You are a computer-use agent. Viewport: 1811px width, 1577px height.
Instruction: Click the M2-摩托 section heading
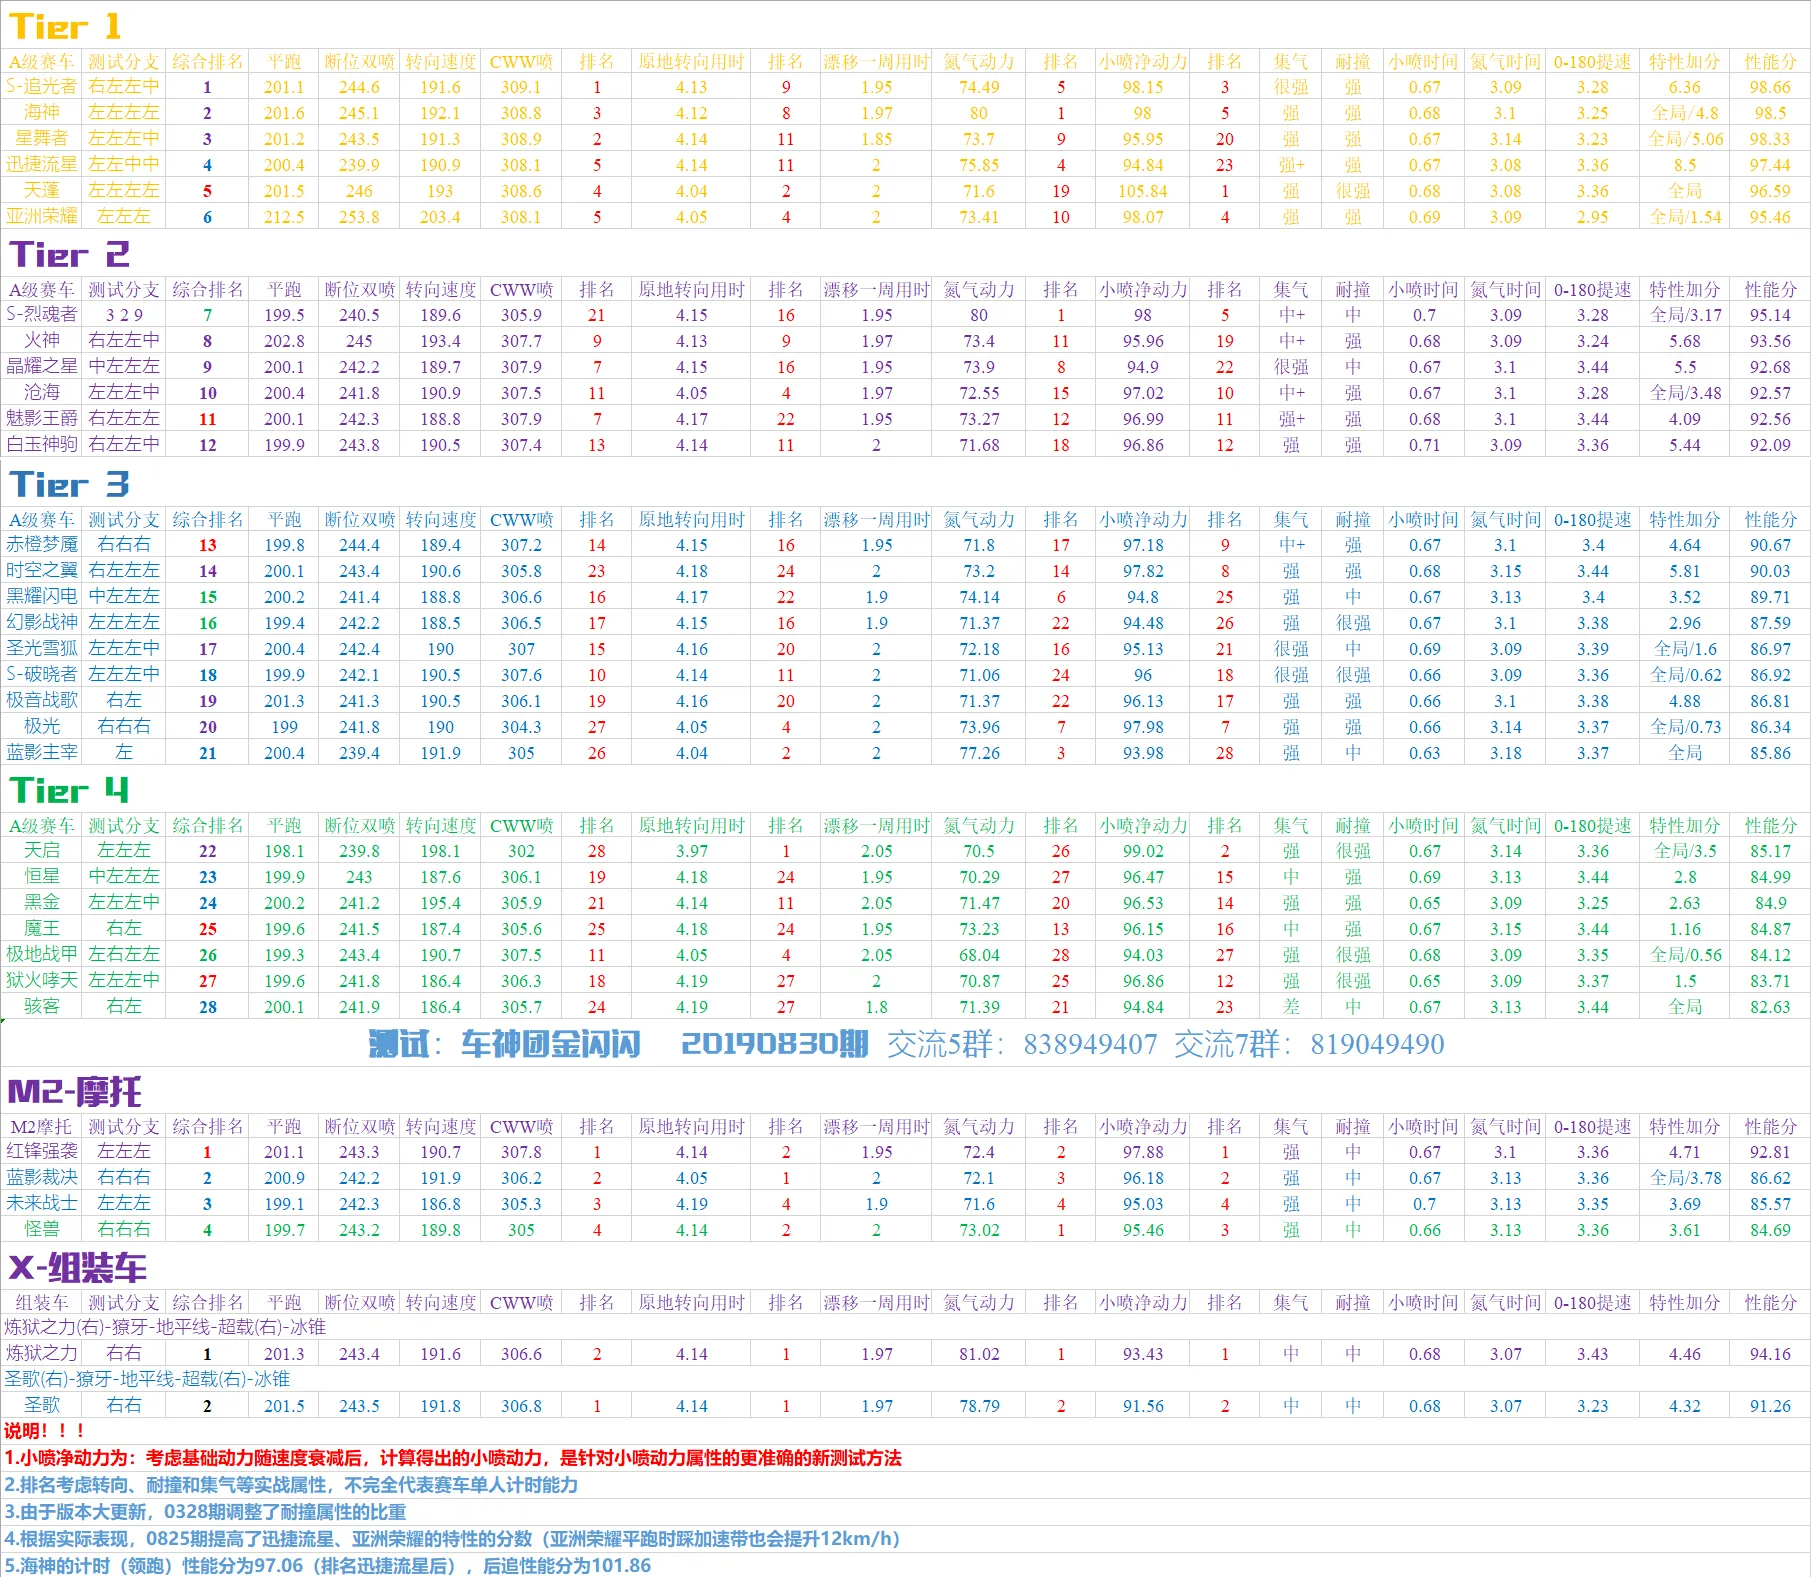pyautogui.click(x=75, y=1091)
